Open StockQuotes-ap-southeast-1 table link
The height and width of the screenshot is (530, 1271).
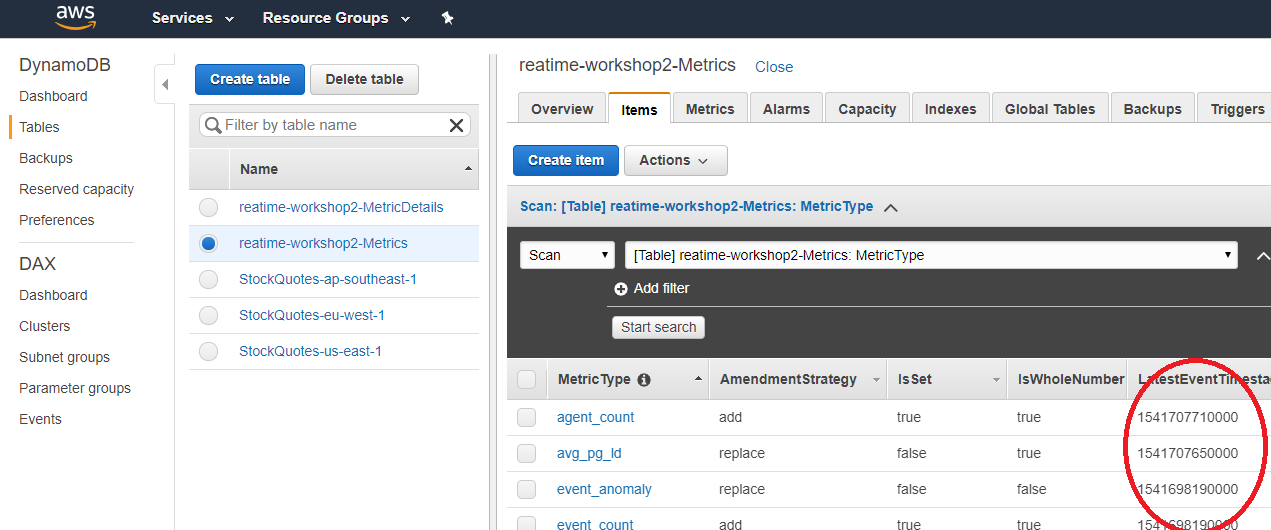coord(328,279)
